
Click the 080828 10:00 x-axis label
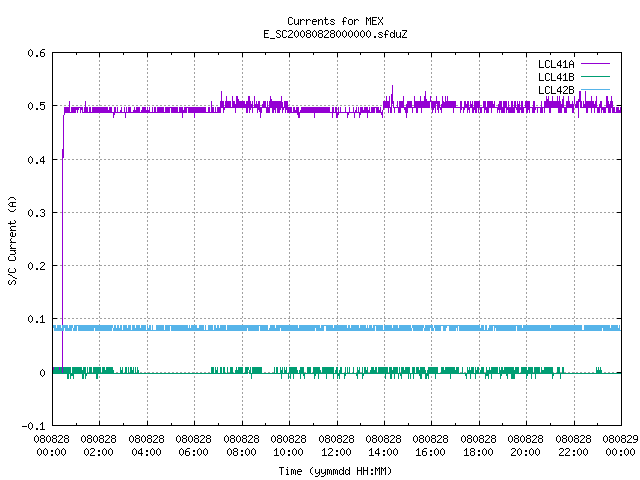pos(289,446)
